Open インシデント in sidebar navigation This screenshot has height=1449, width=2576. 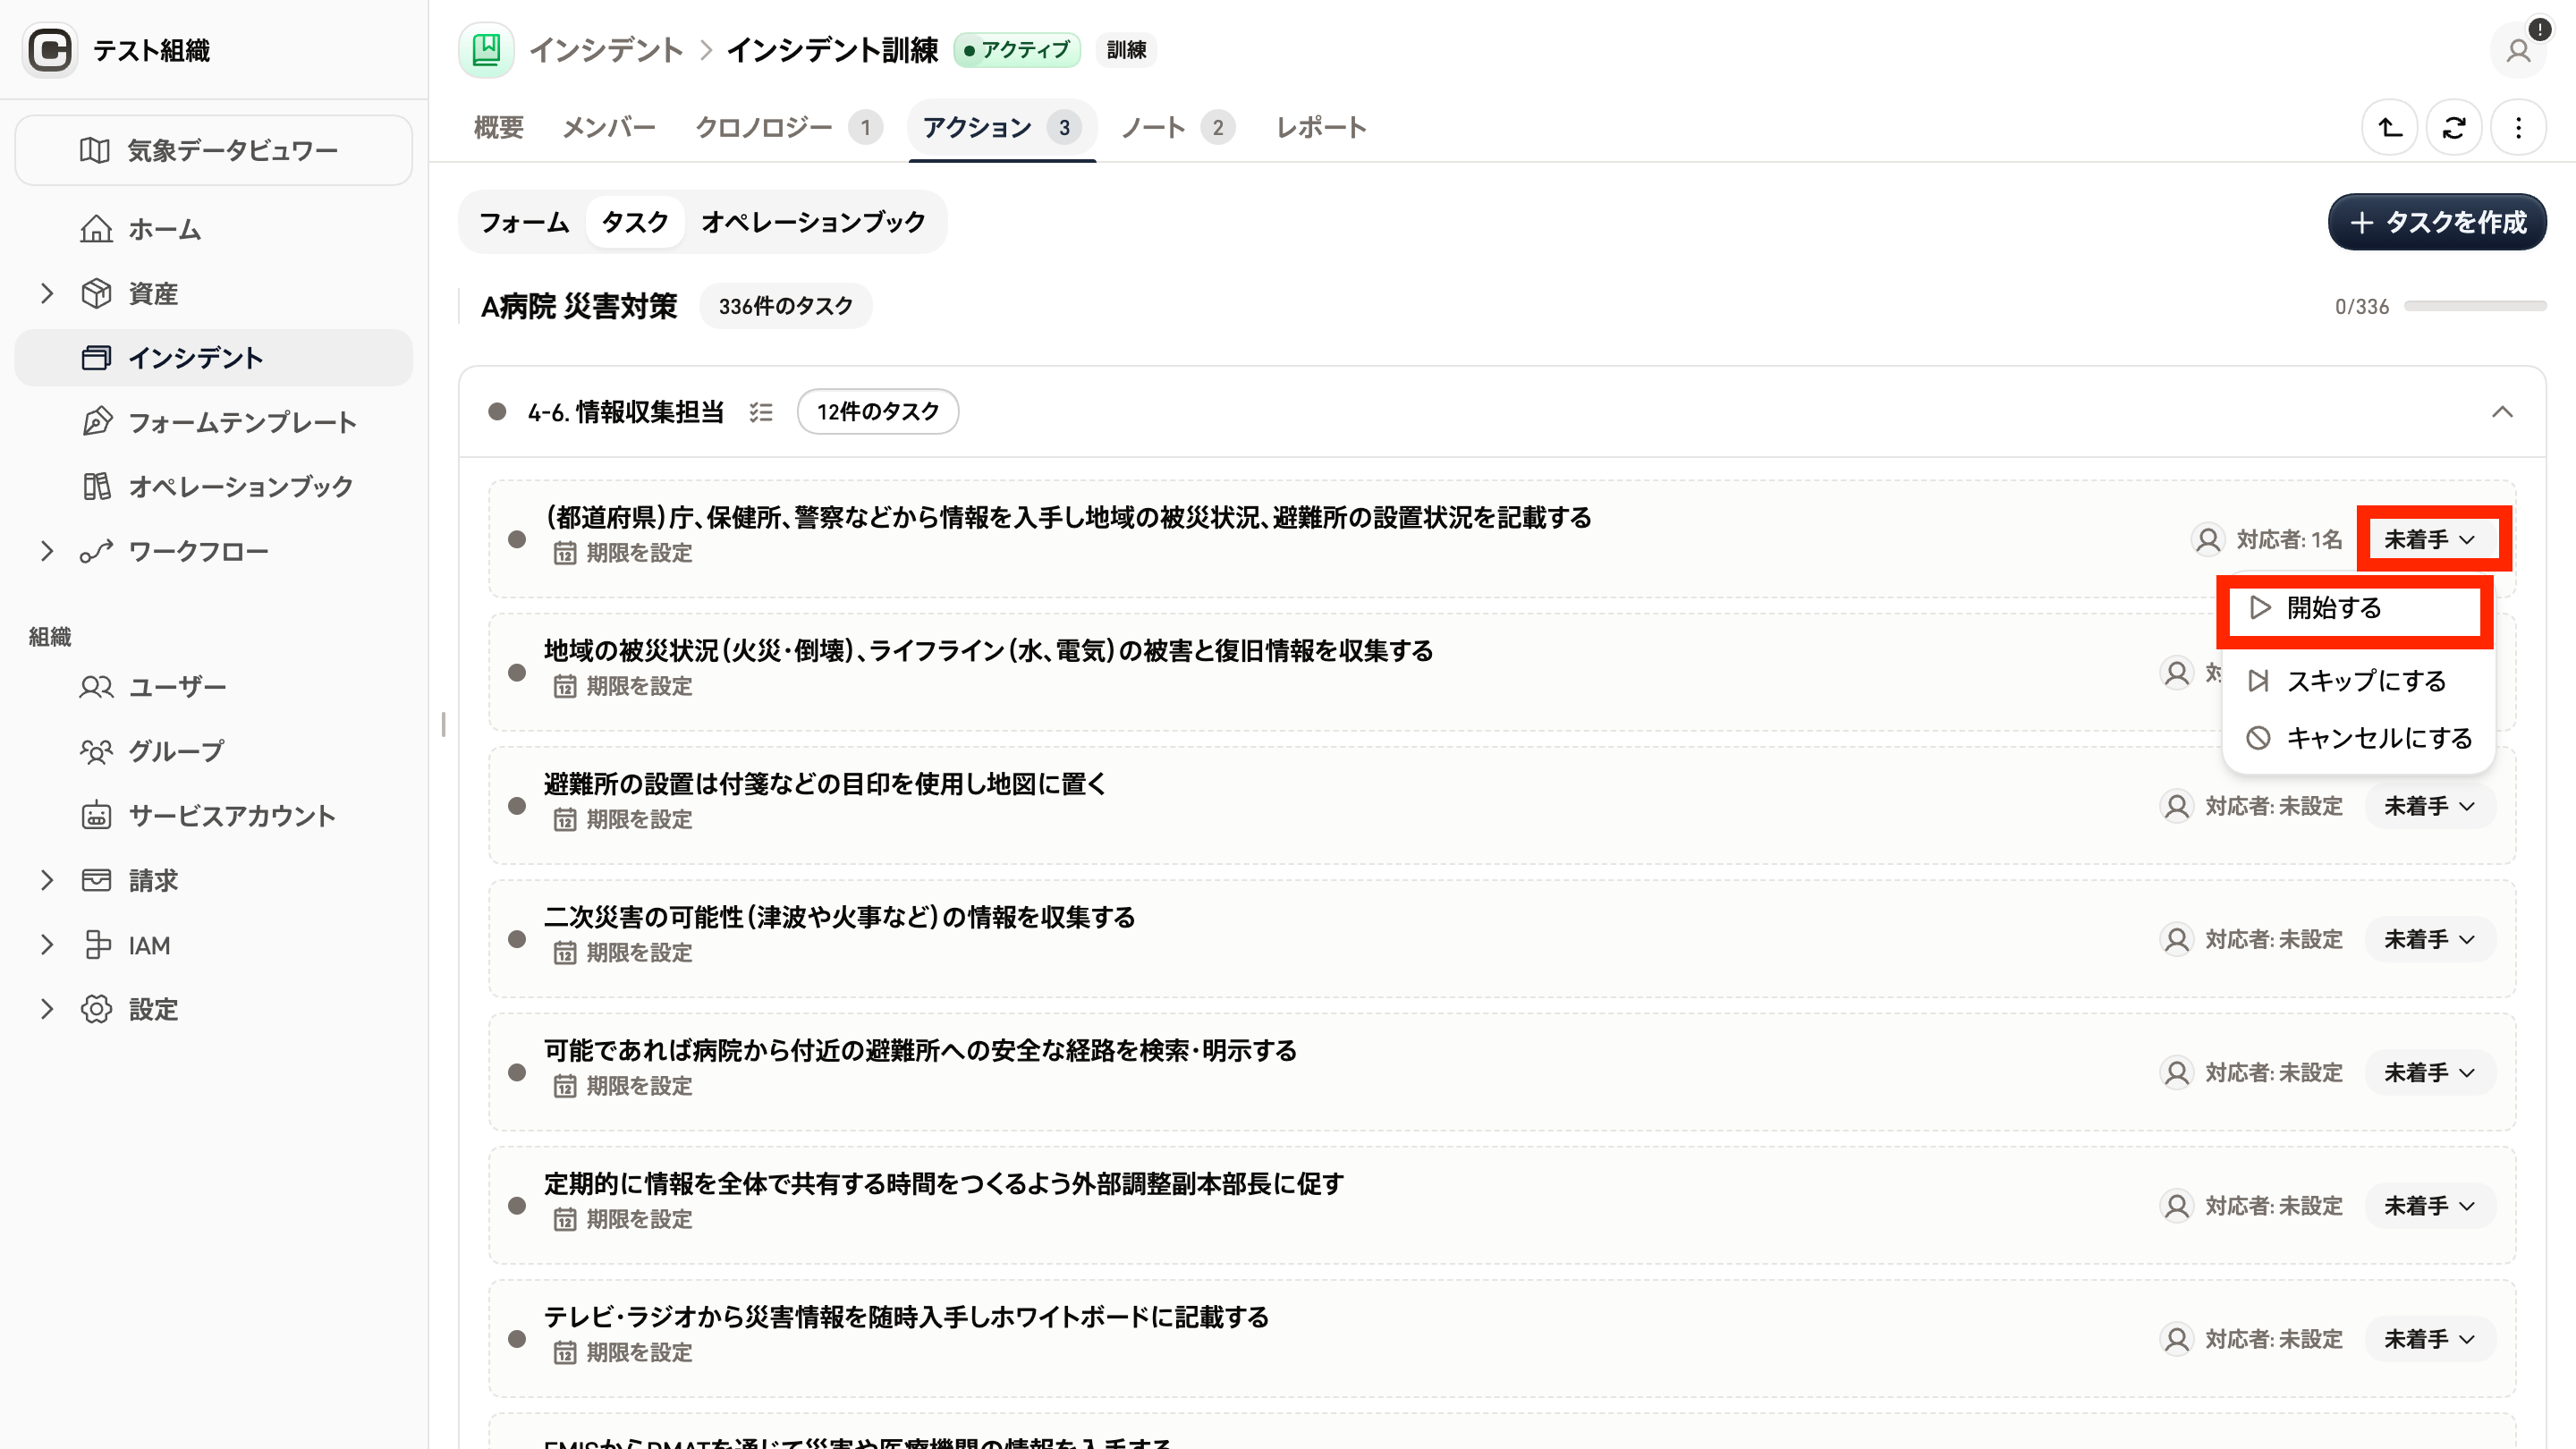(x=213, y=358)
